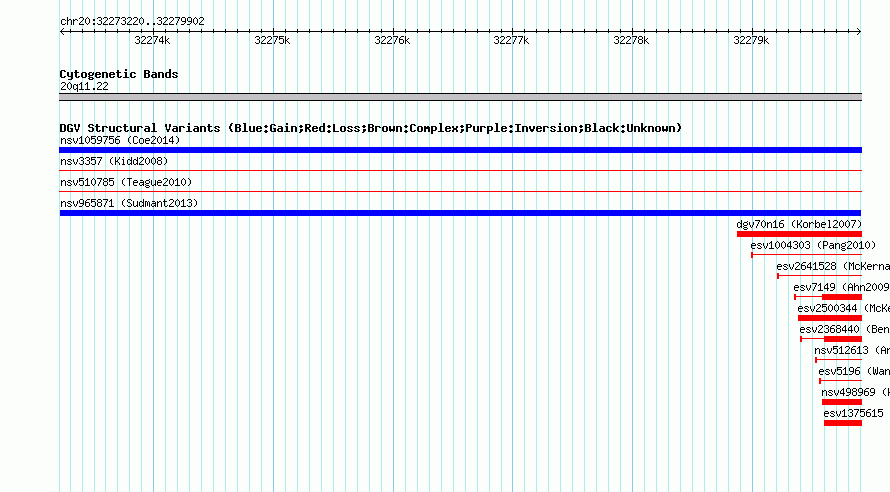The width and height of the screenshot is (890, 492).
Task: Click the left arrow end of ruler
Action: pos(62,32)
